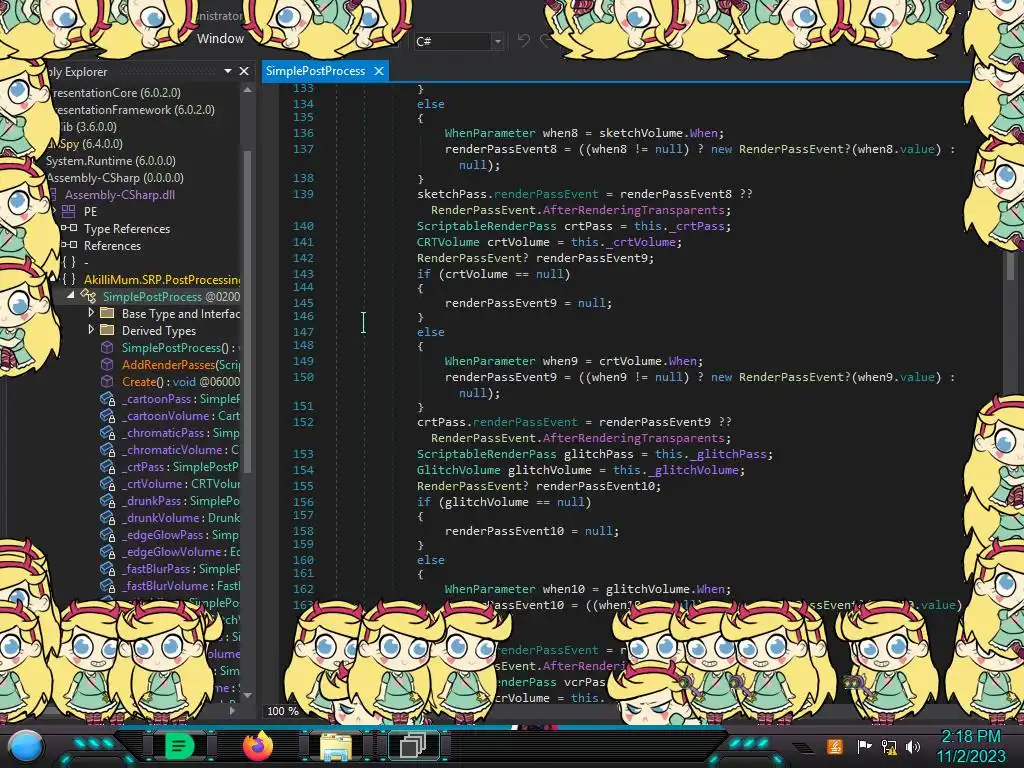
Task: Click the _drunkVolume field icon
Action: 108,518
